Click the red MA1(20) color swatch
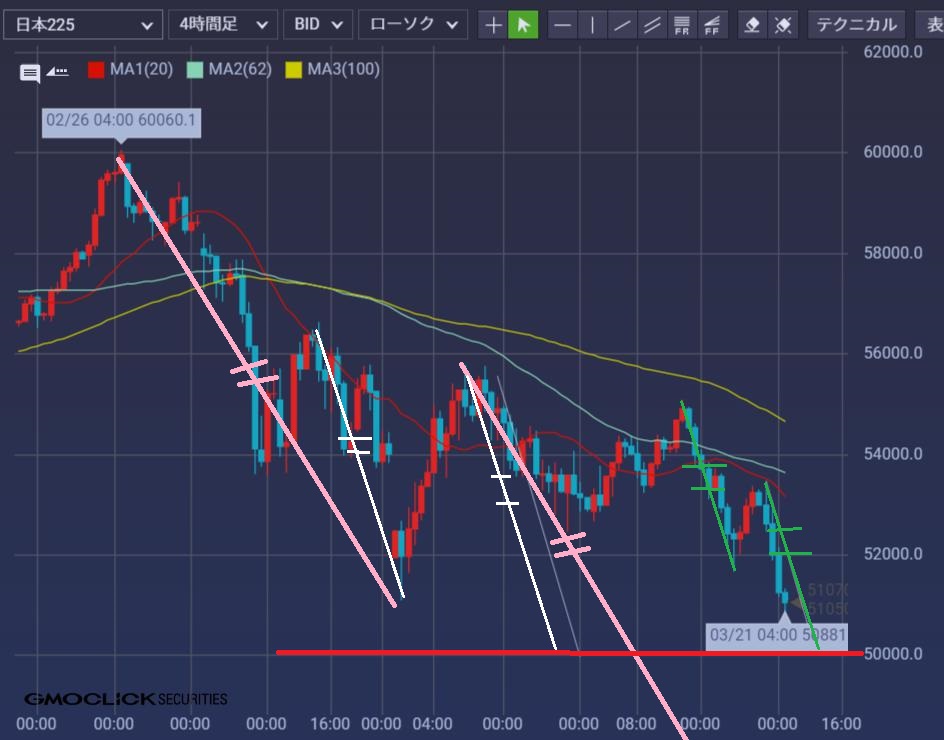The image size is (944, 740). coord(96,70)
